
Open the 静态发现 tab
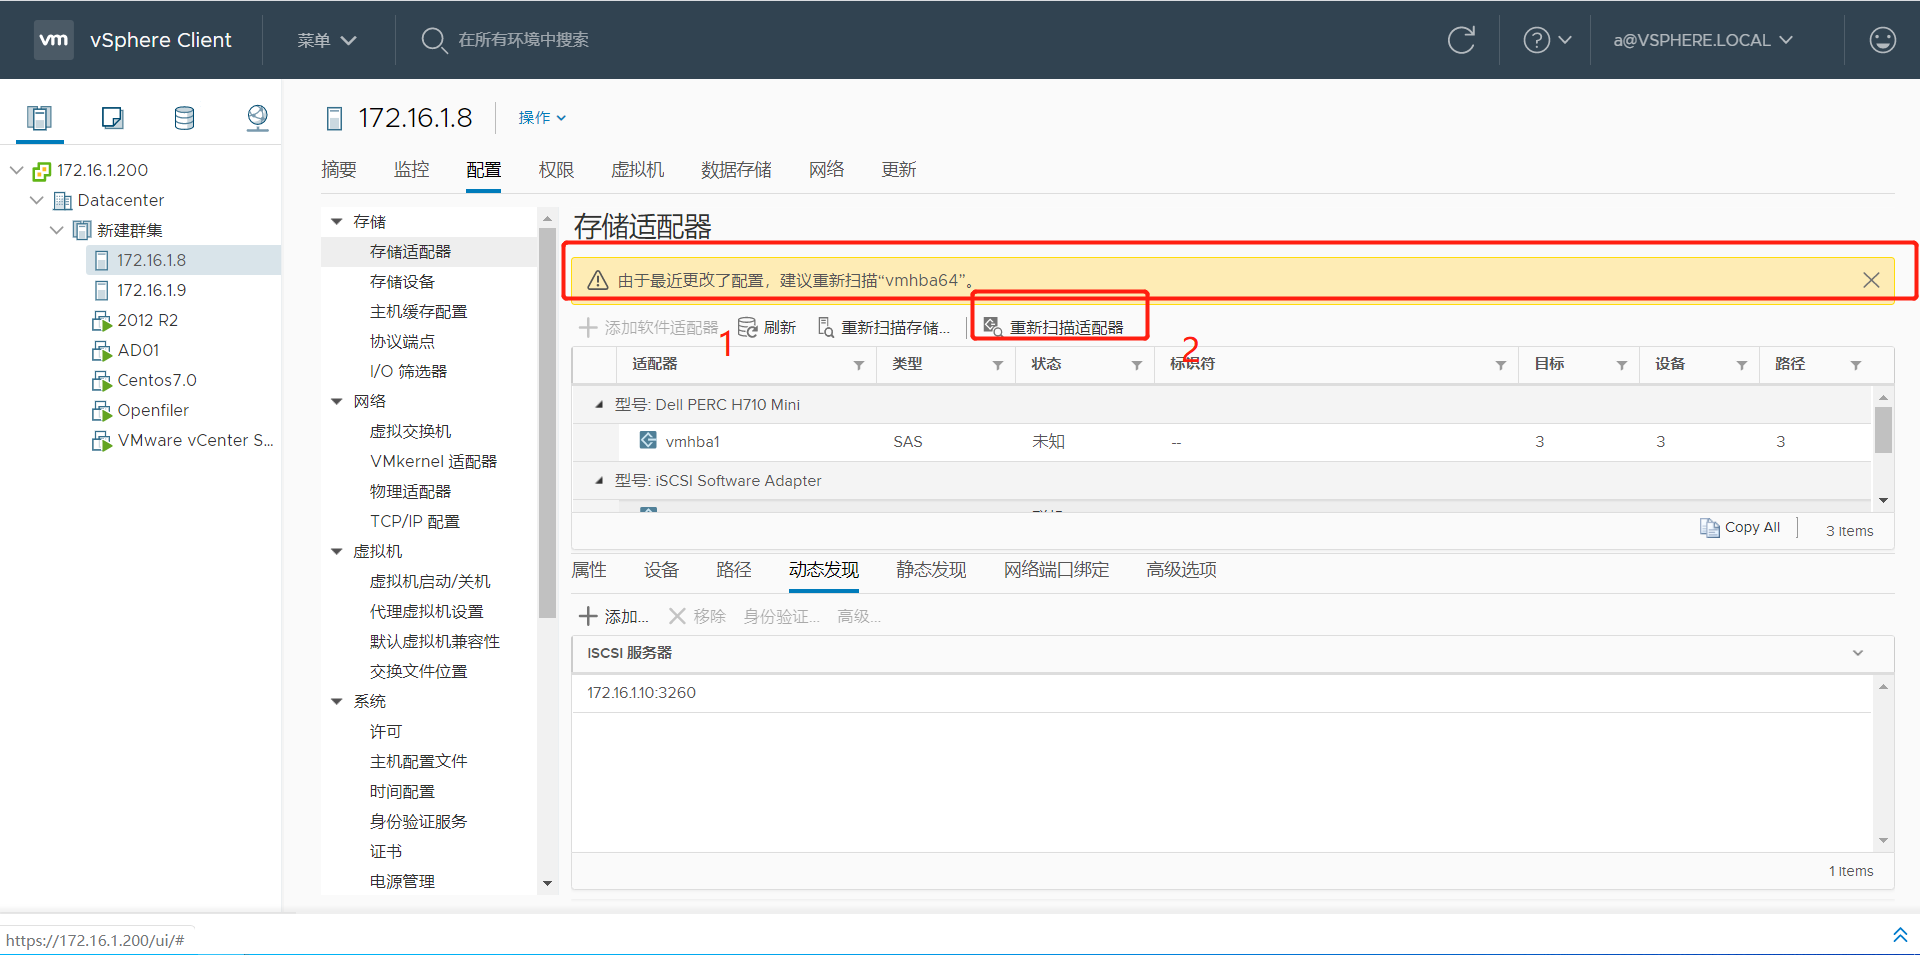coord(930,570)
